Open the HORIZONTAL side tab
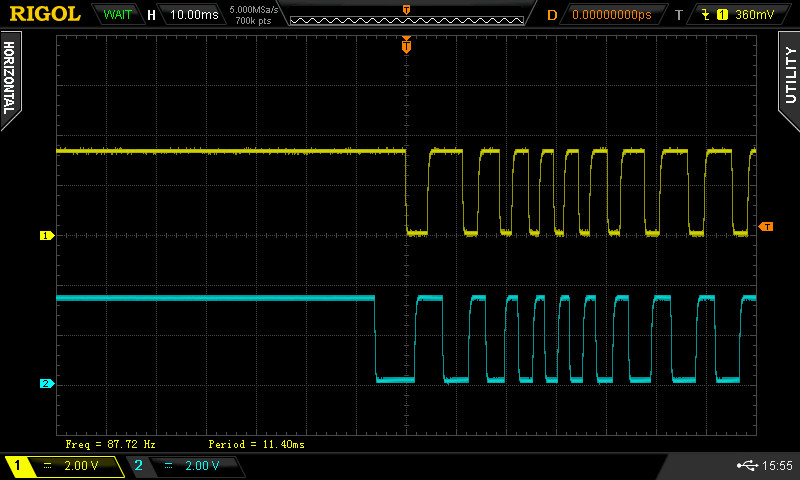The width and height of the screenshot is (800, 480). tap(10, 77)
